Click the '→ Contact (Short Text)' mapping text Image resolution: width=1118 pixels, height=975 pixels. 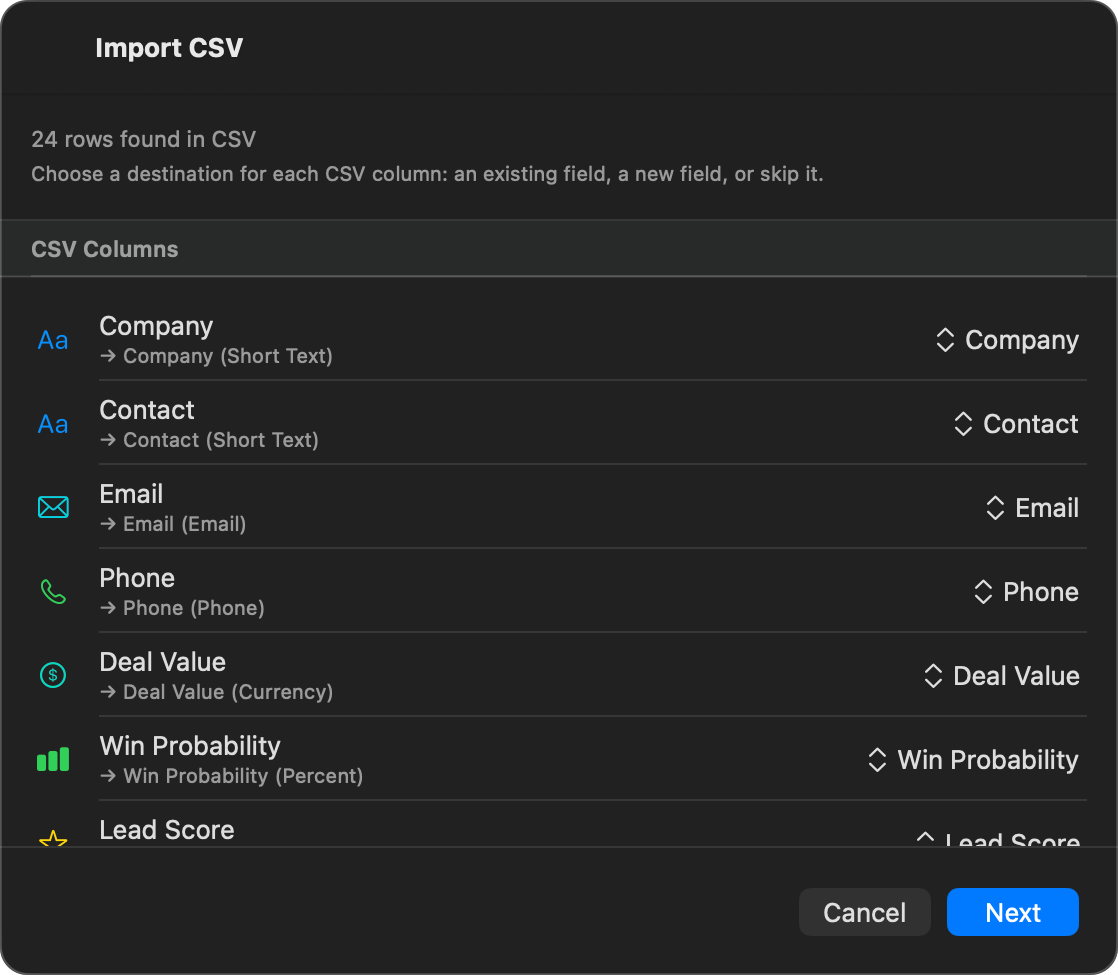coord(209,440)
